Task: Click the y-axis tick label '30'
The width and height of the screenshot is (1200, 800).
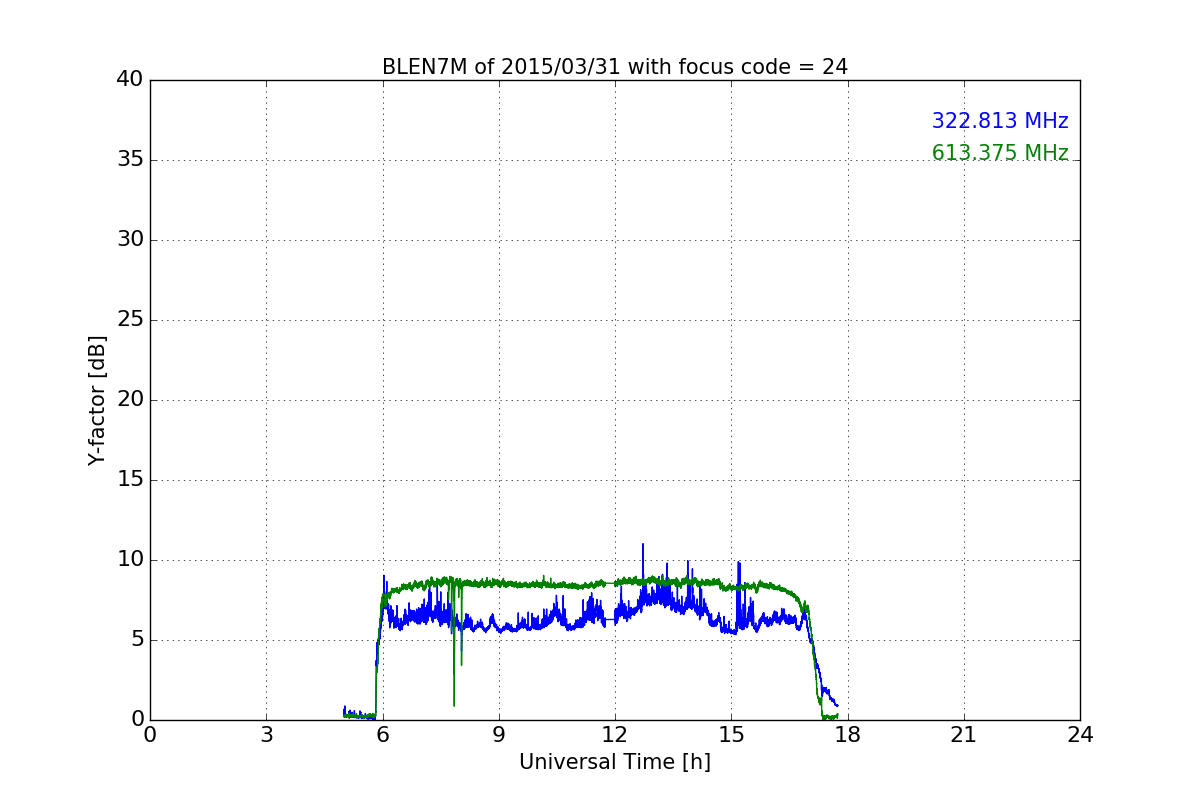Action: (x=130, y=240)
